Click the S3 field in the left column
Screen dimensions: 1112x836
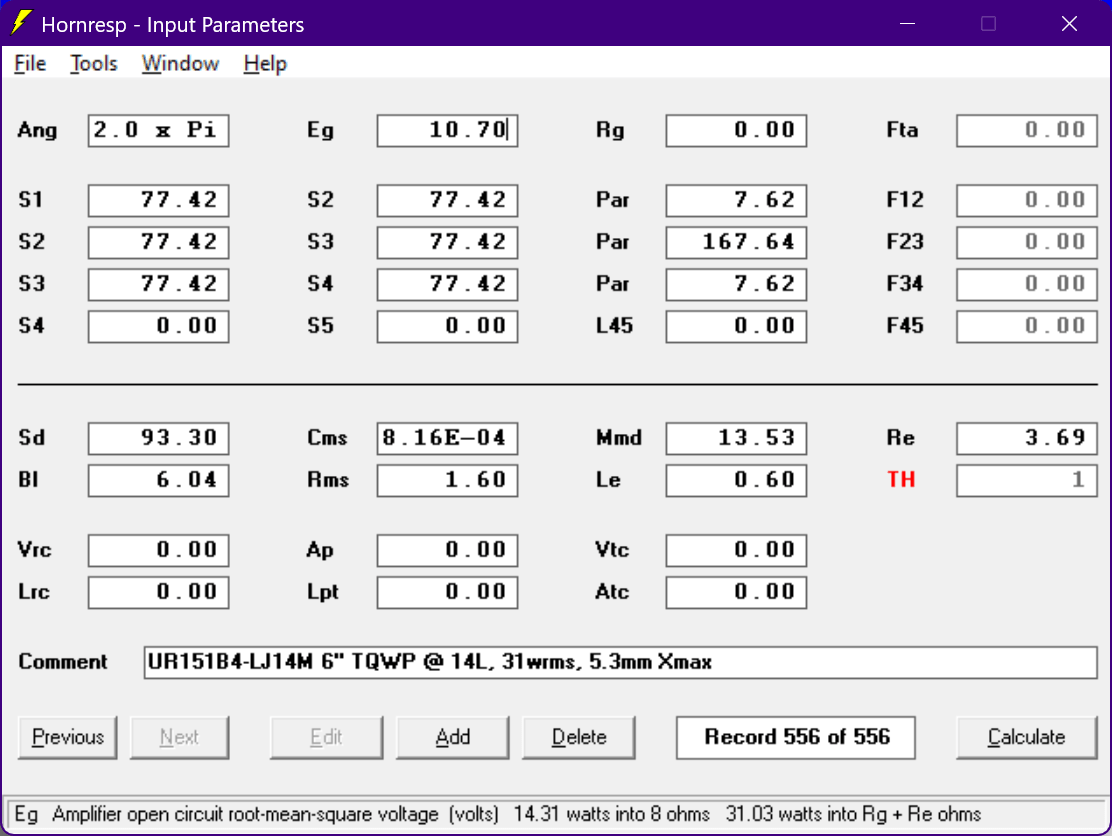point(158,284)
